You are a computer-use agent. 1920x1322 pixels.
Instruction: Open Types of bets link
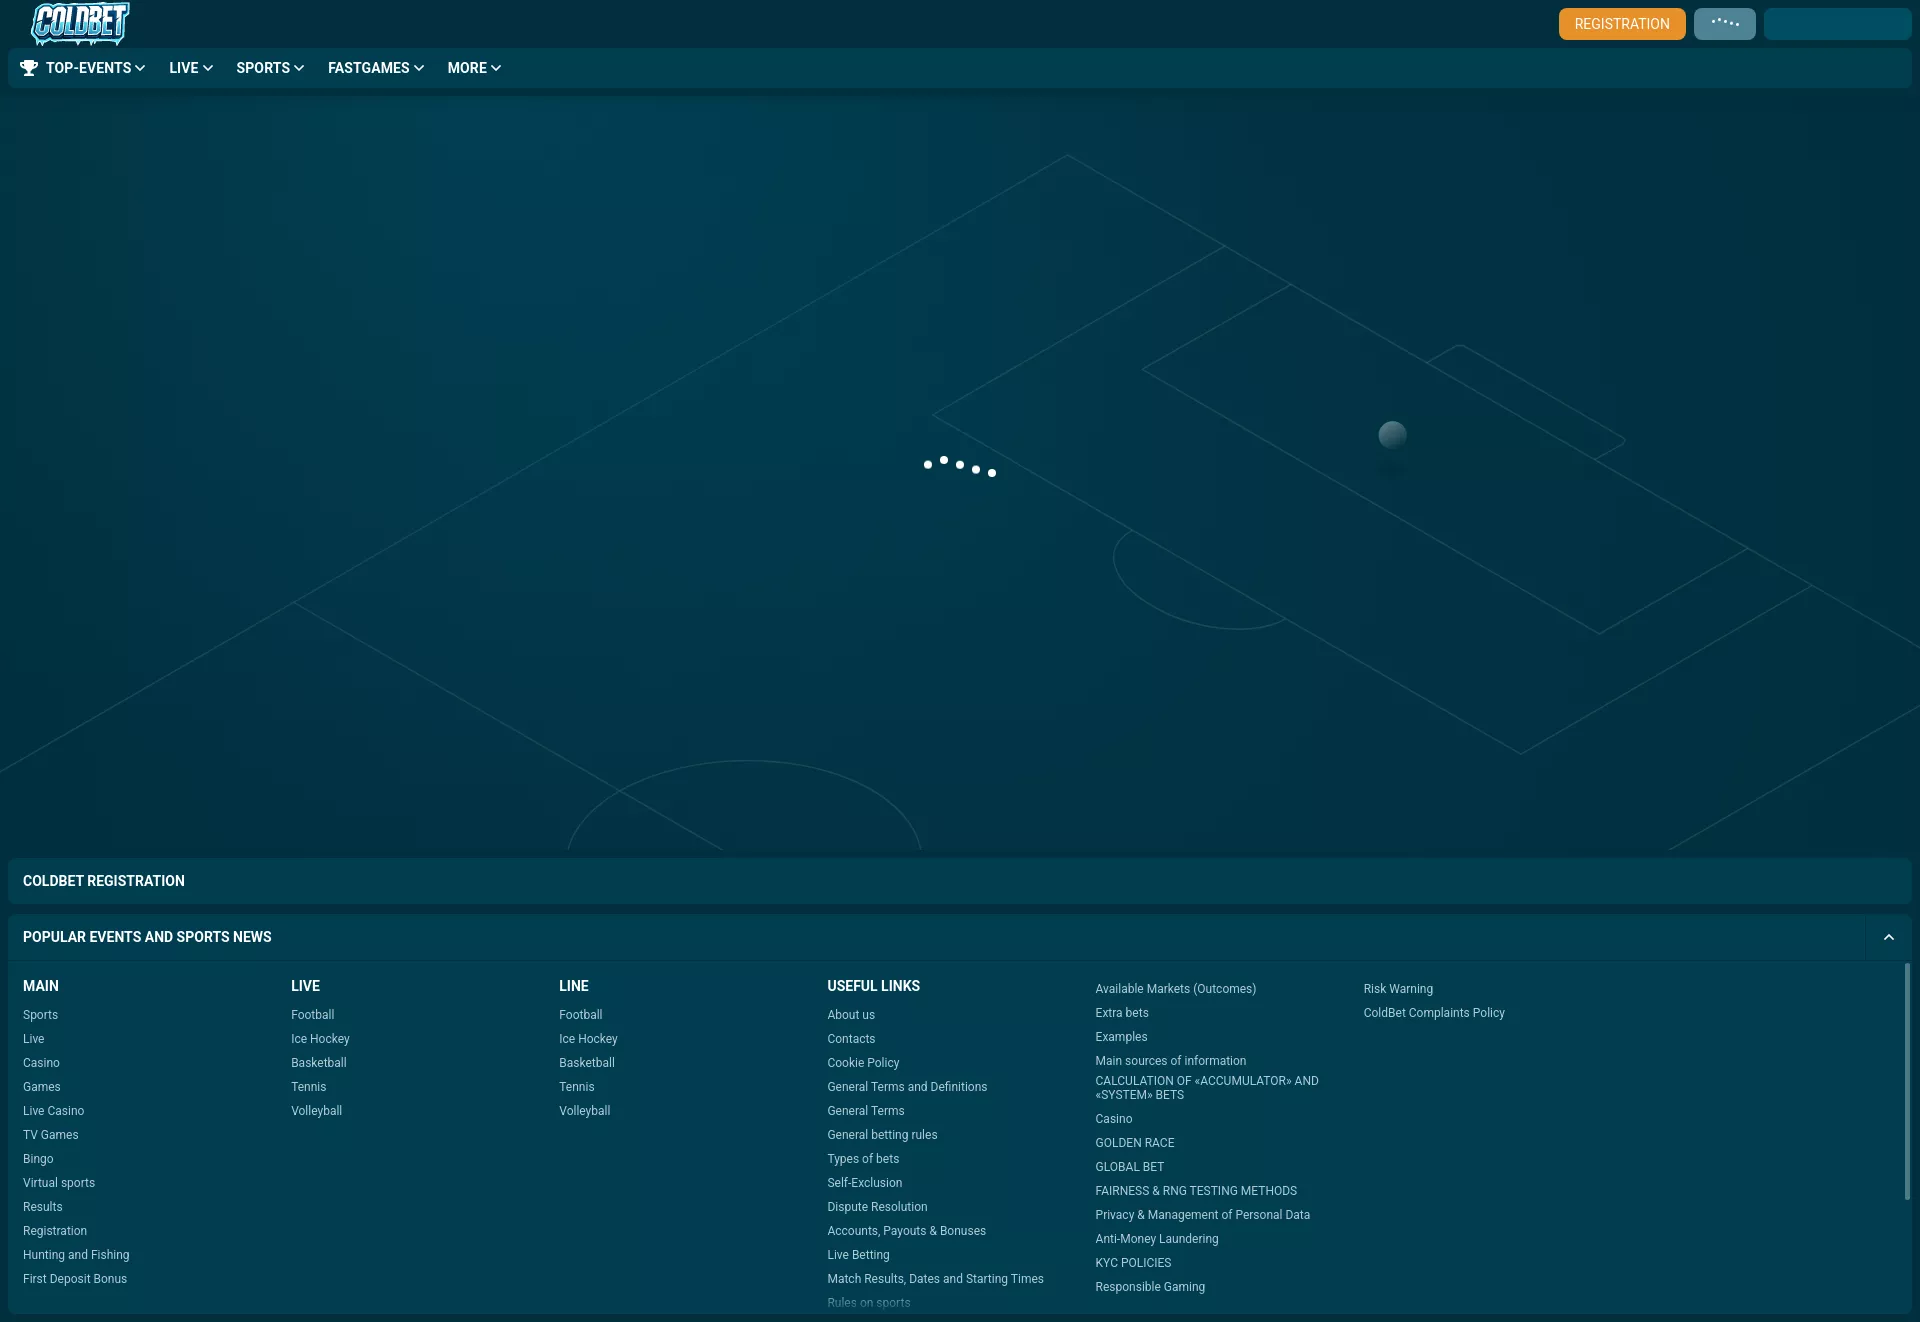point(863,1159)
